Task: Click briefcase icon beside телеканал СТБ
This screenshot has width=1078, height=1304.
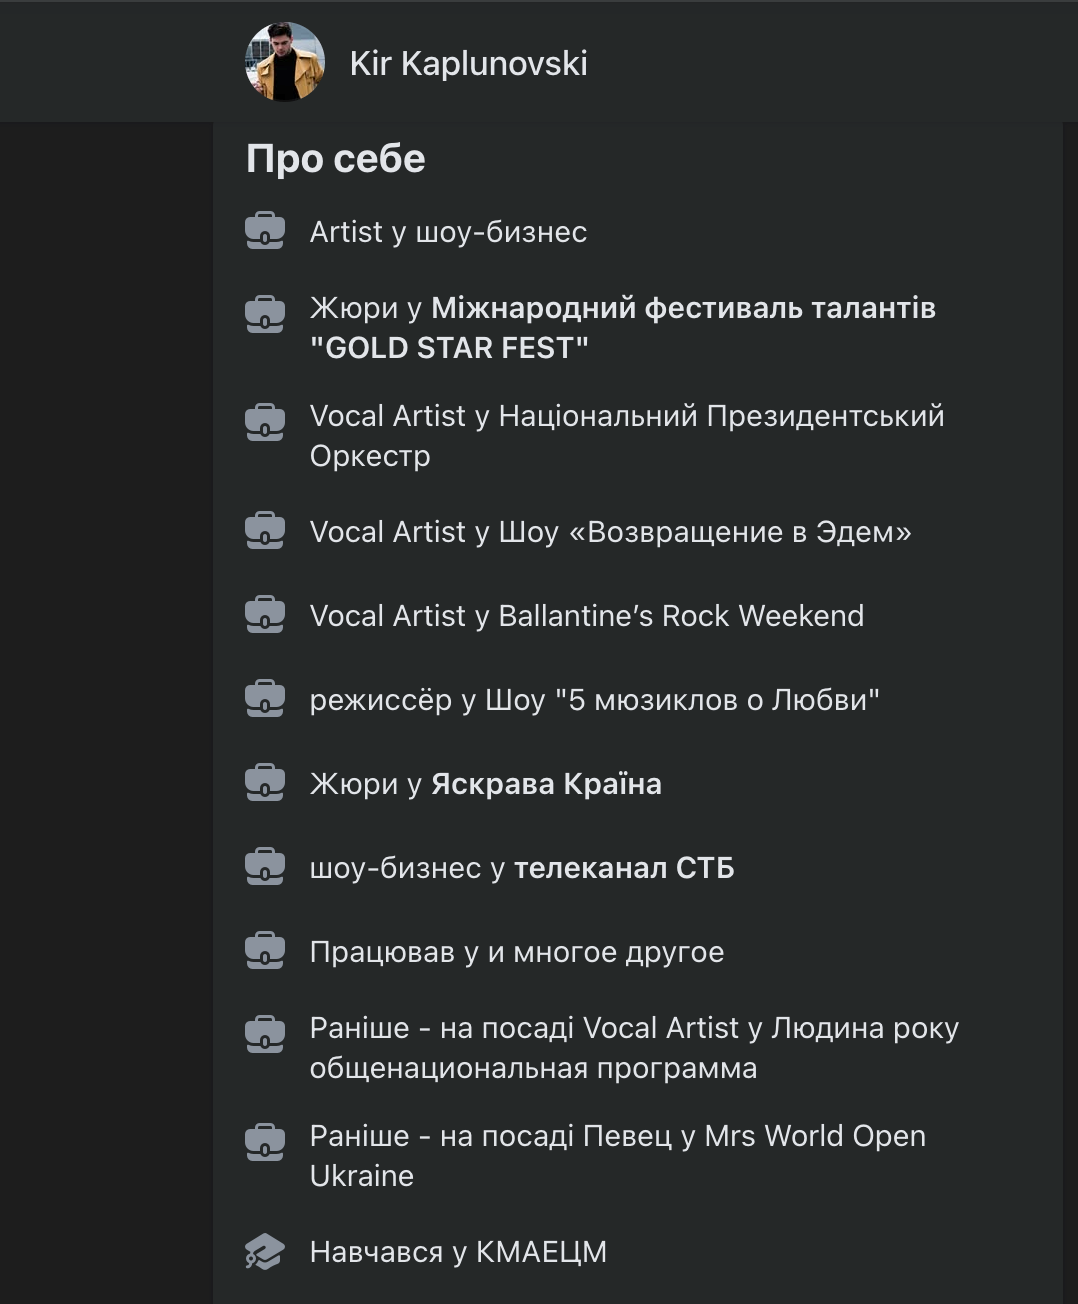Action: (x=265, y=867)
